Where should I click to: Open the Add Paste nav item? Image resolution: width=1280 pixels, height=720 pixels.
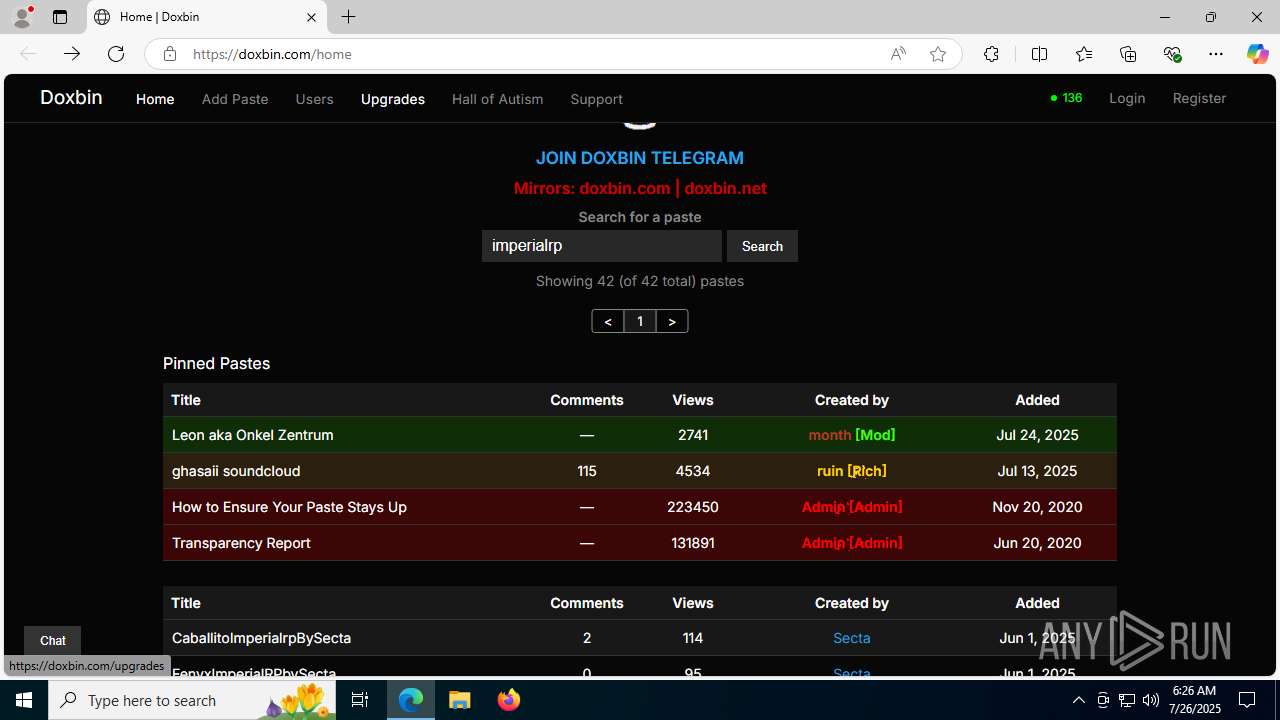235,99
